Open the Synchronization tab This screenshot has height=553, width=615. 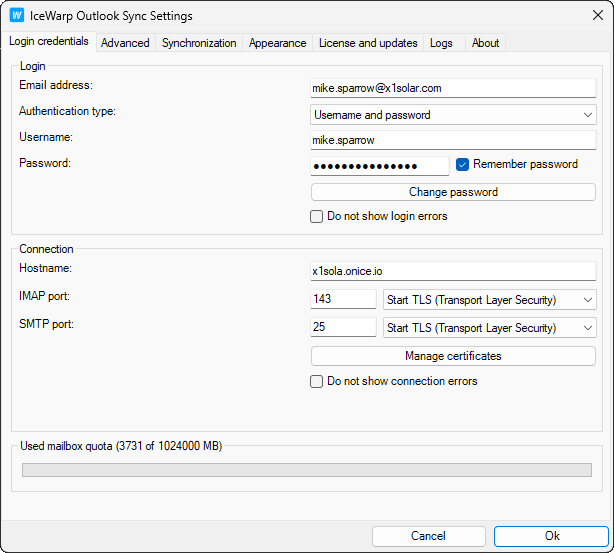coord(199,43)
